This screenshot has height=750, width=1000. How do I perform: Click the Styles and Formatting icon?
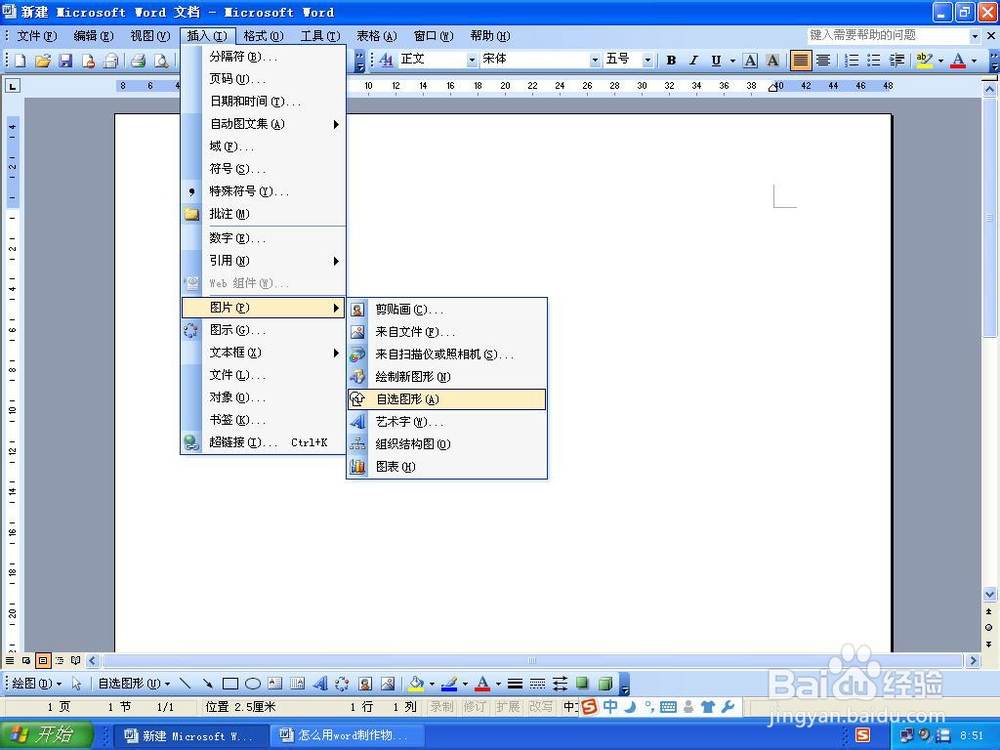coord(385,60)
